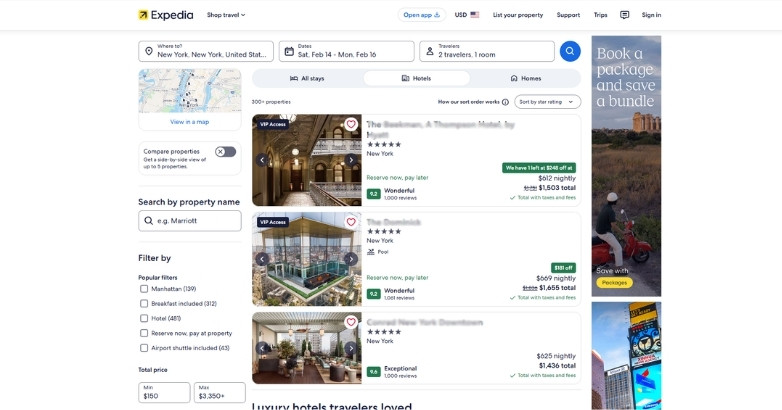
Task: Show previous photo of third hotel
Action: [x=262, y=348]
